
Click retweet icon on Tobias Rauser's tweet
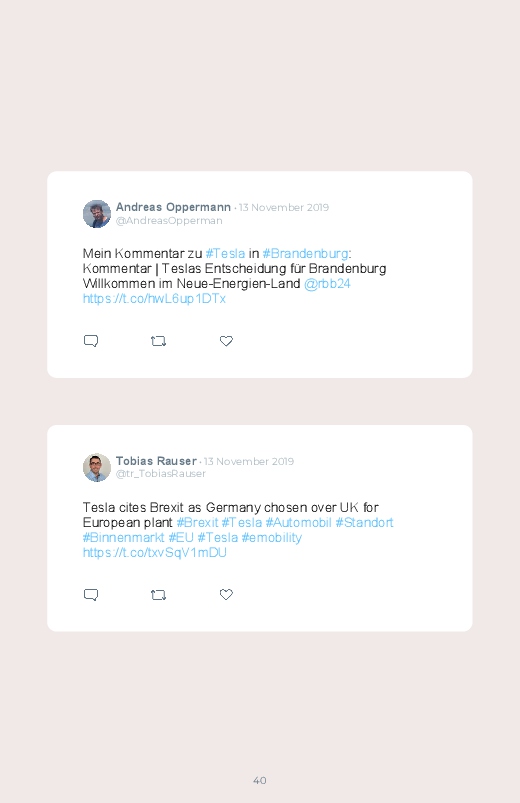point(158,595)
